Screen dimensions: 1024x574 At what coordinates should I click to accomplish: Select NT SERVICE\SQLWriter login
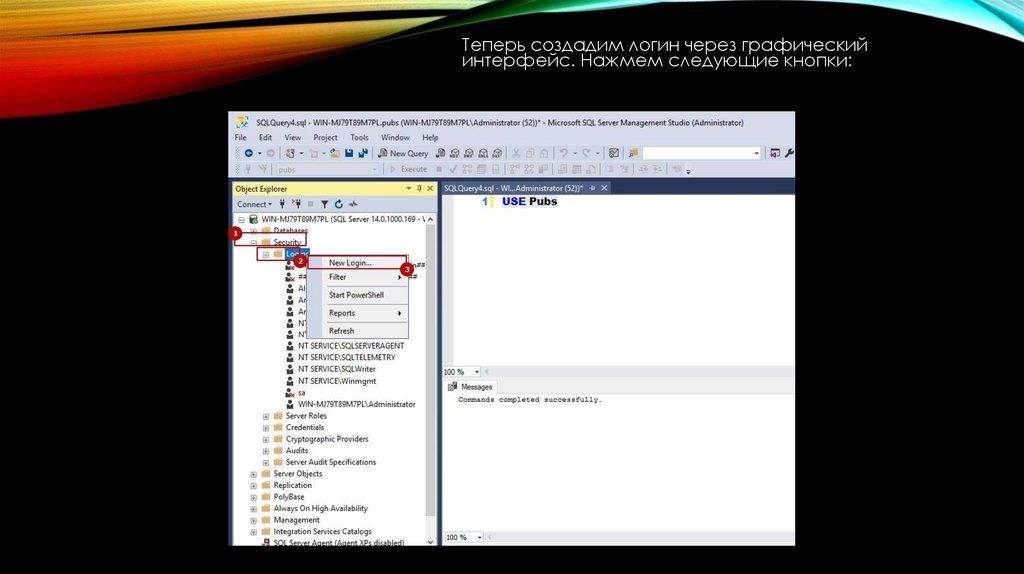coord(337,370)
